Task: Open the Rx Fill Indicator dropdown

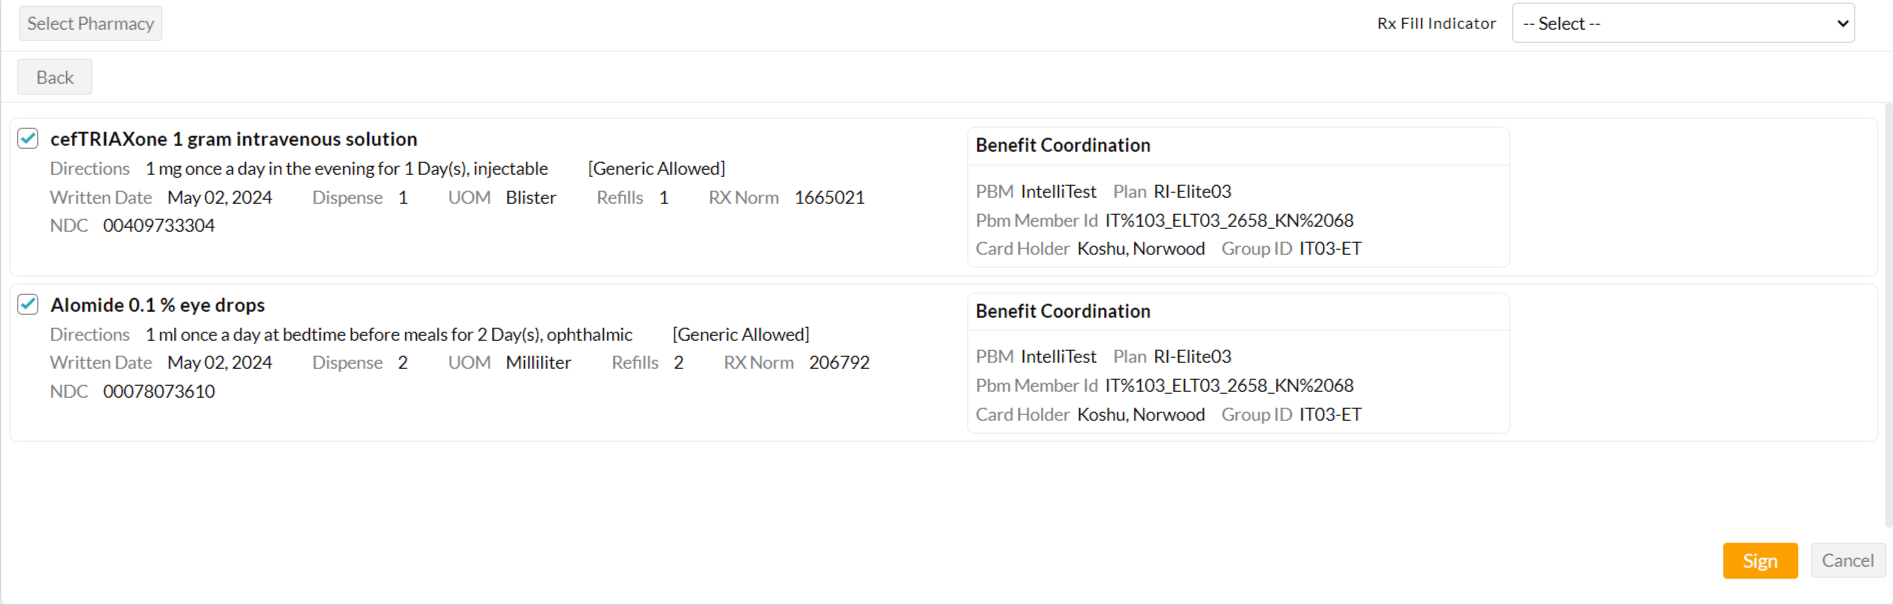Action: point(1682,24)
